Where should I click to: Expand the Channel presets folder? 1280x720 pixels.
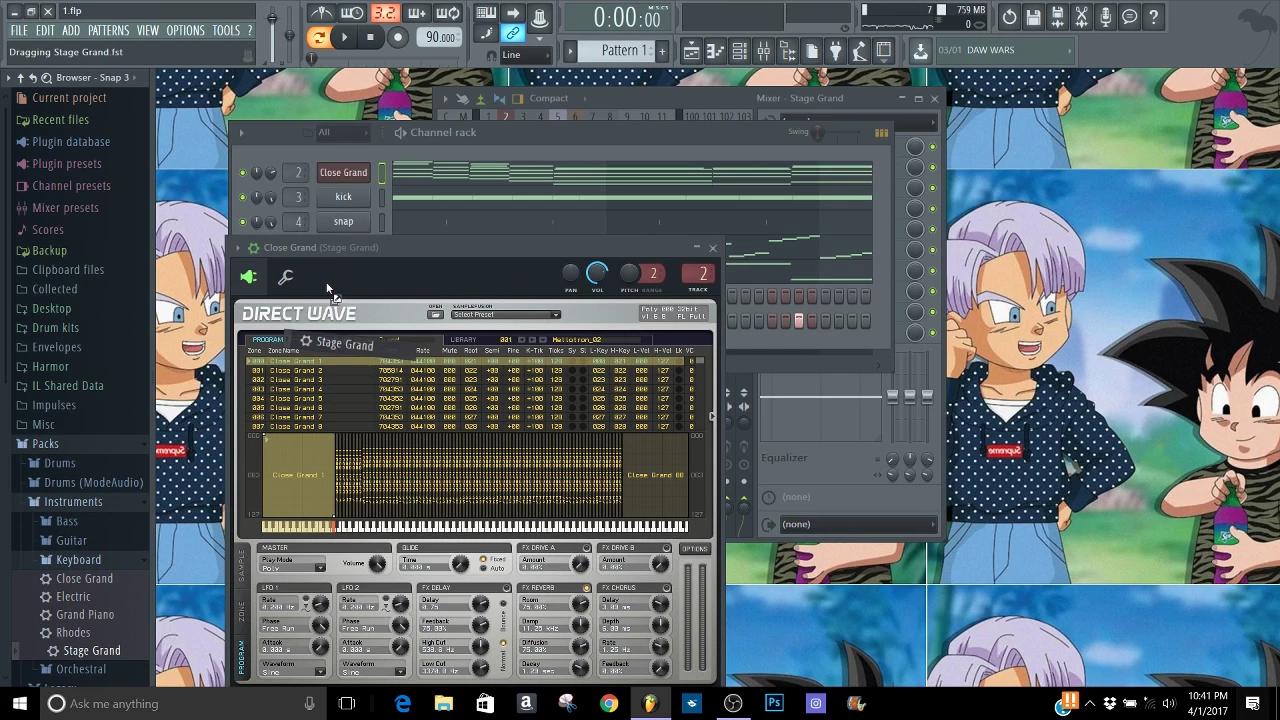tap(71, 186)
